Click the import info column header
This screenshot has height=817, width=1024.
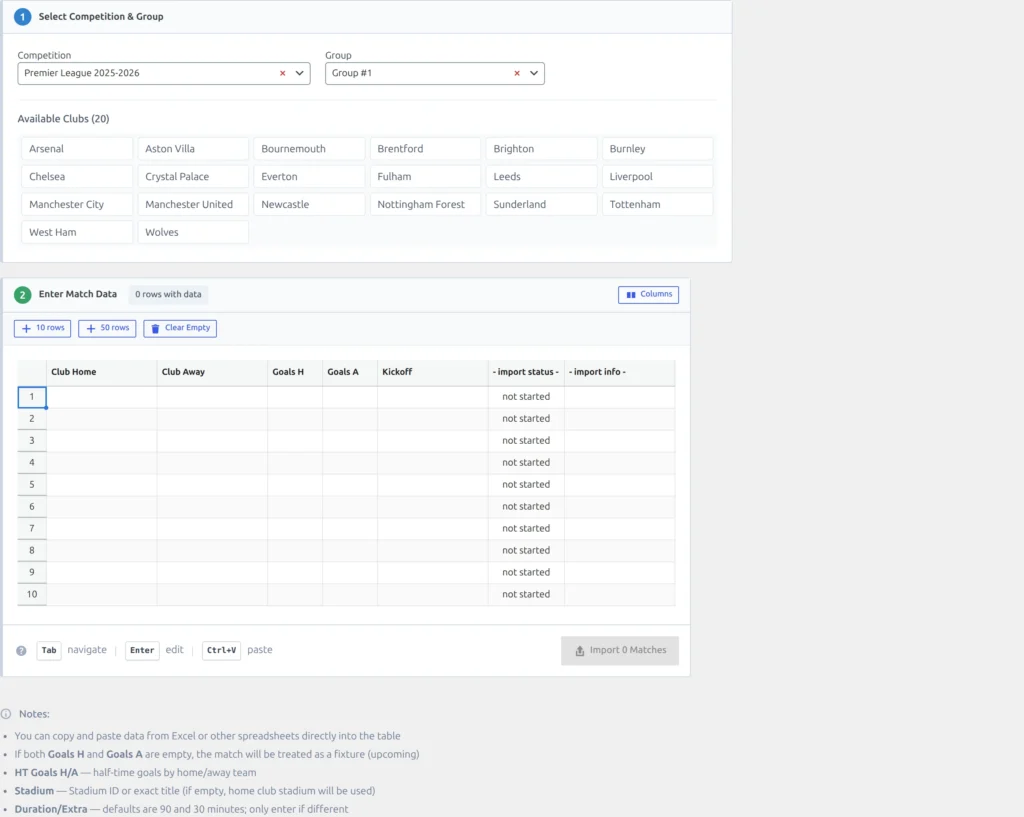coord(620,372)
